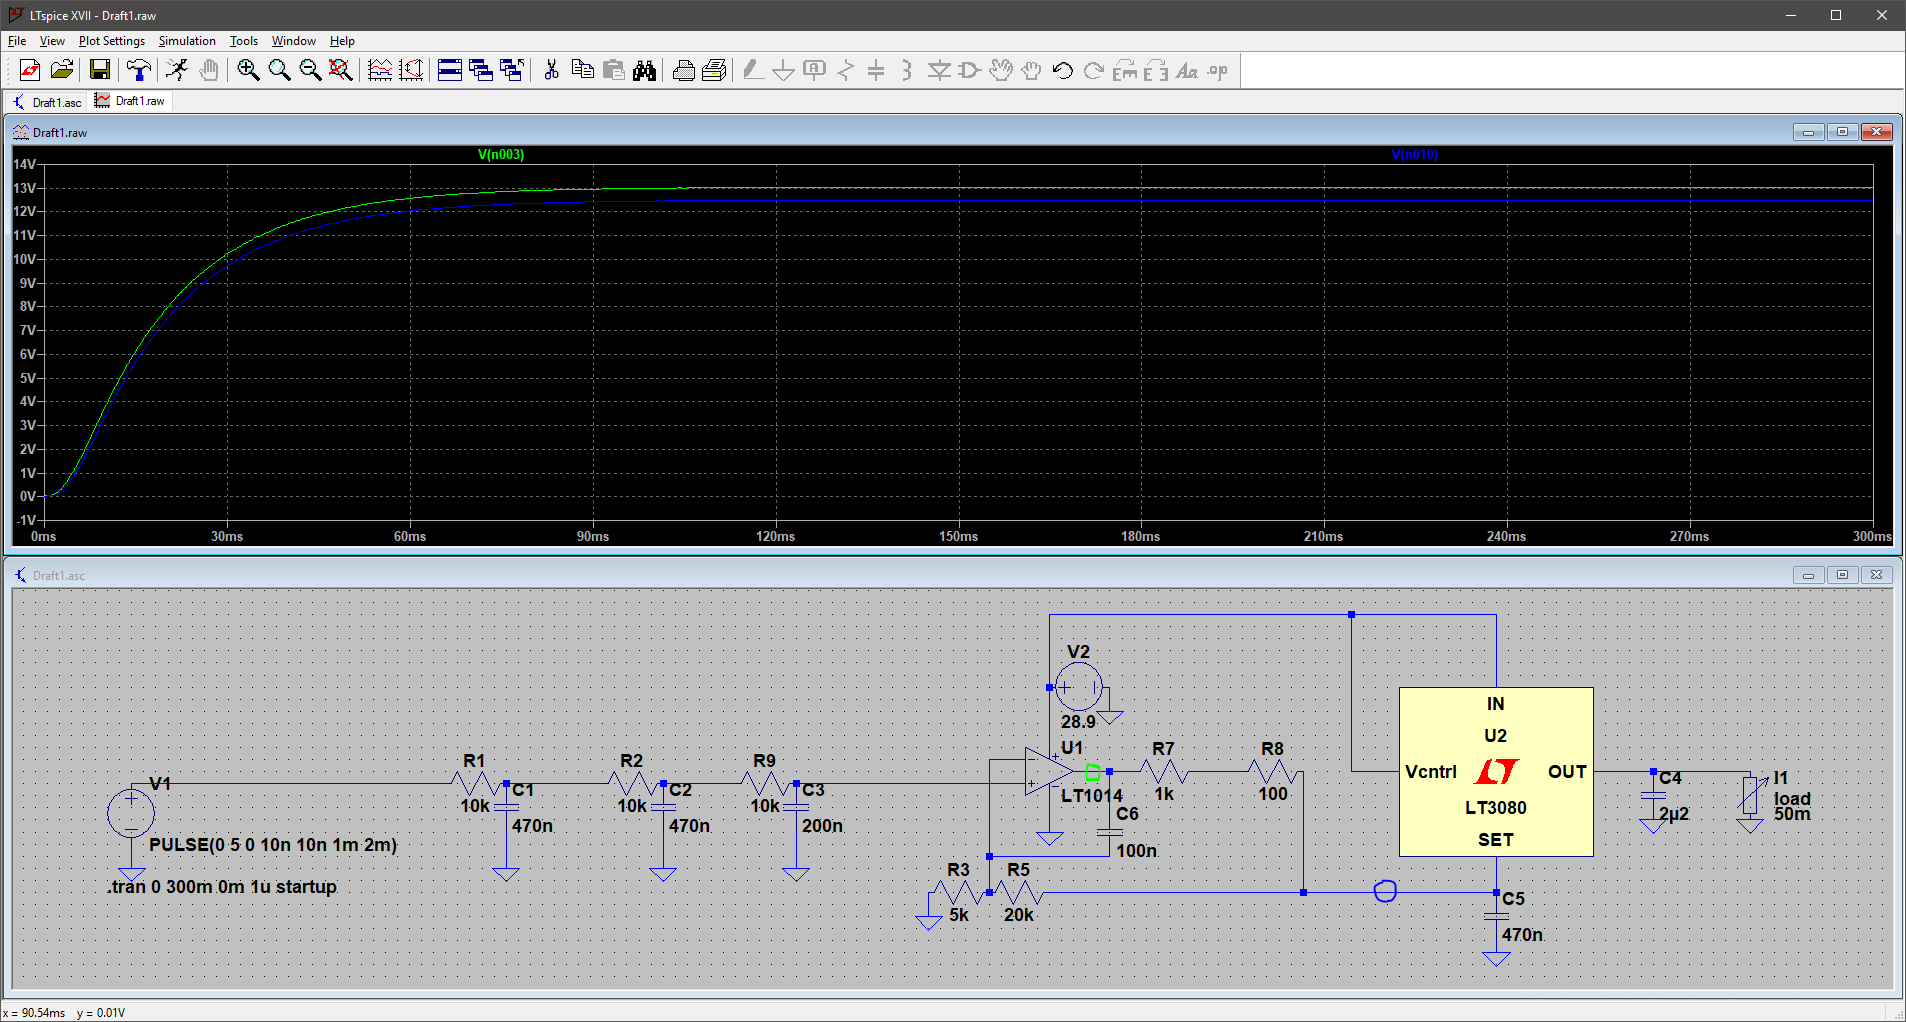Maximize the Draft1.asc schematic window
Image resolution: width=1906 pixels, height=1022 pixels.
1842,575
